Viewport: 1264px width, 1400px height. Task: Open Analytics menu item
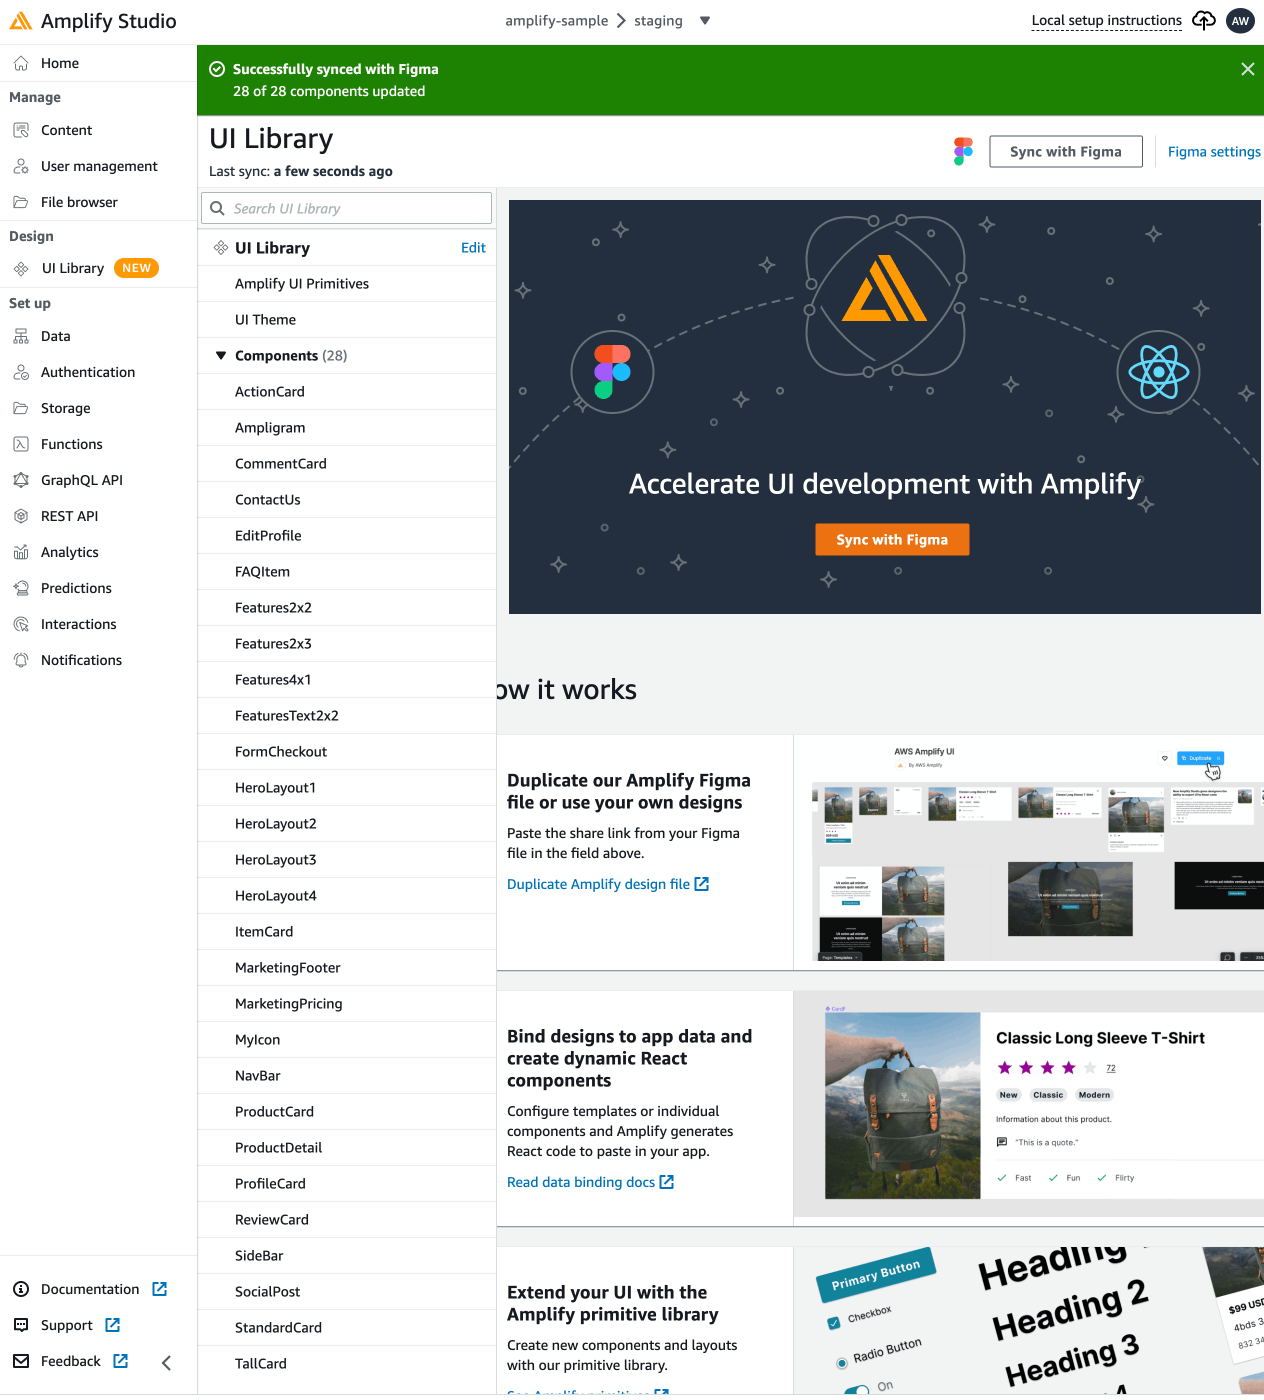click(x=70, y=552)
